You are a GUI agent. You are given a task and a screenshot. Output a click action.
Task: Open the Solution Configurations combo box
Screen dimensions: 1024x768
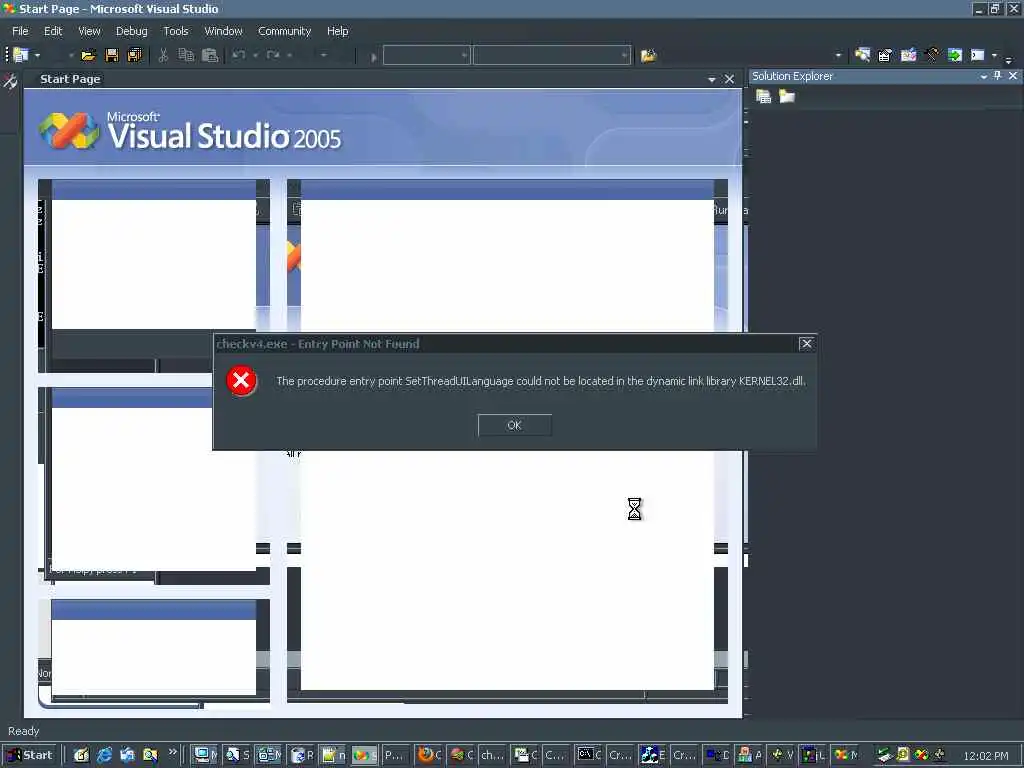426,56
